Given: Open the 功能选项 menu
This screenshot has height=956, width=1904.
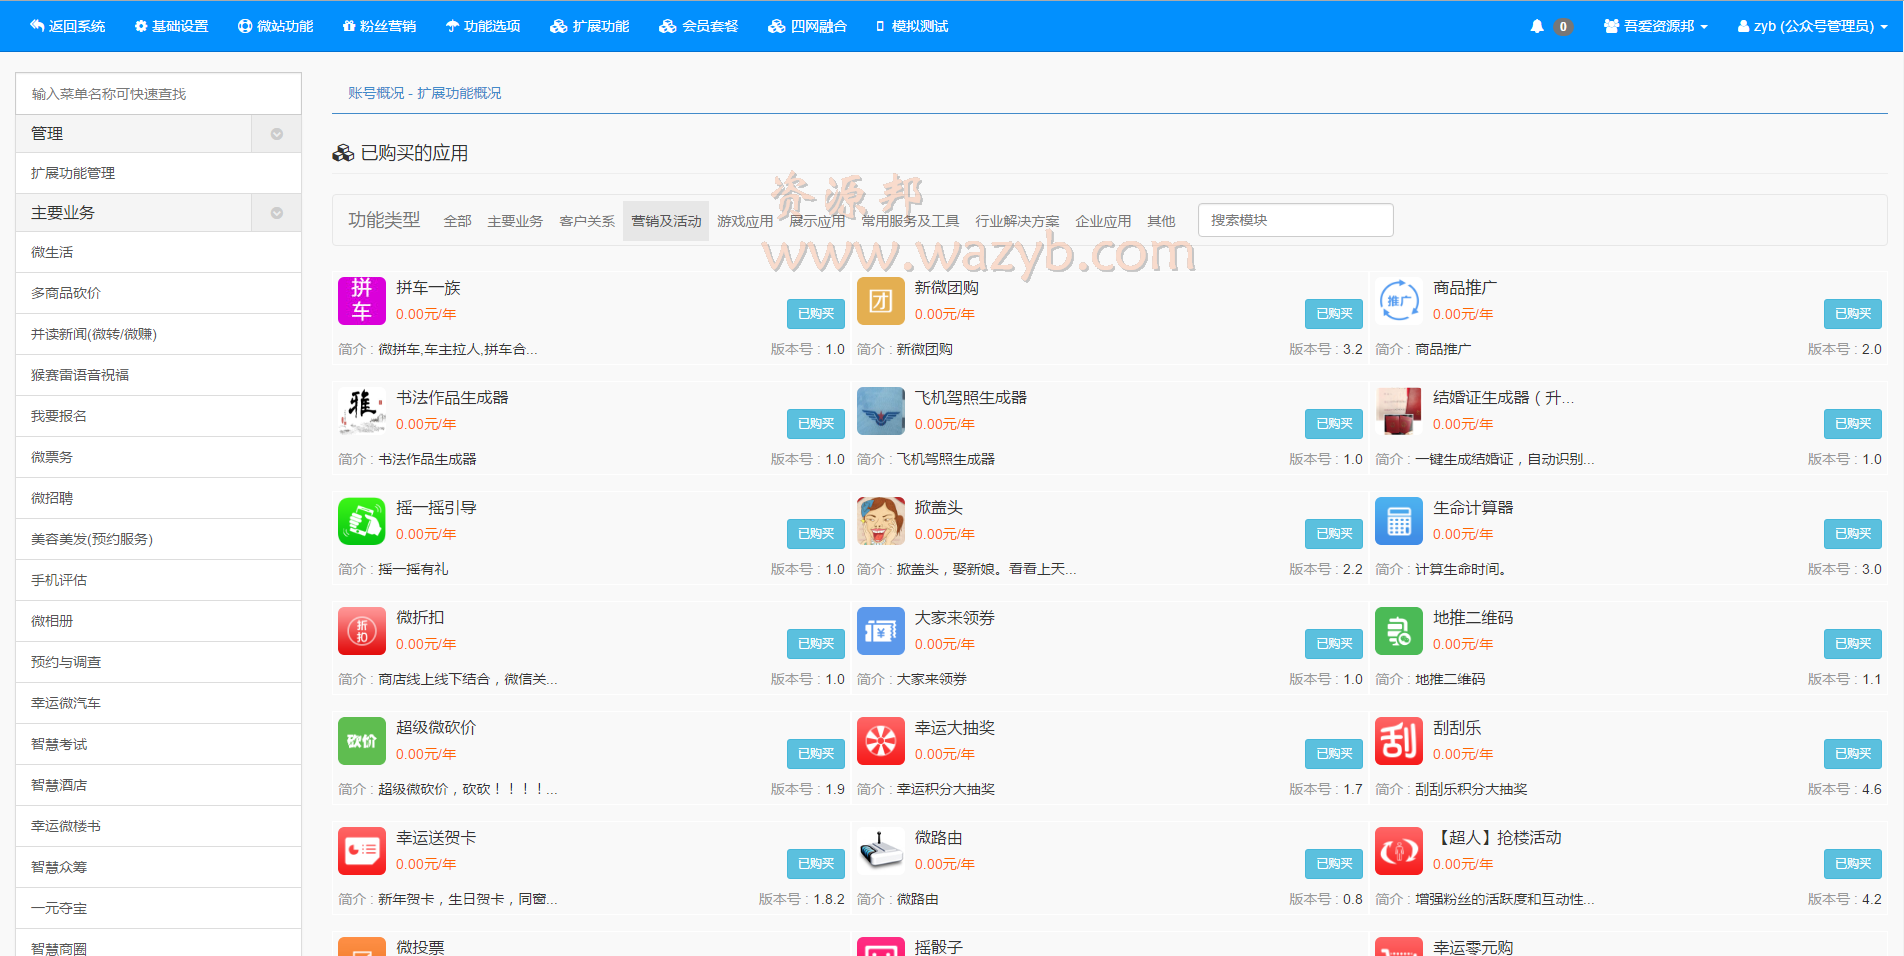Looking at the screenshot, I should tap(483, 26).
